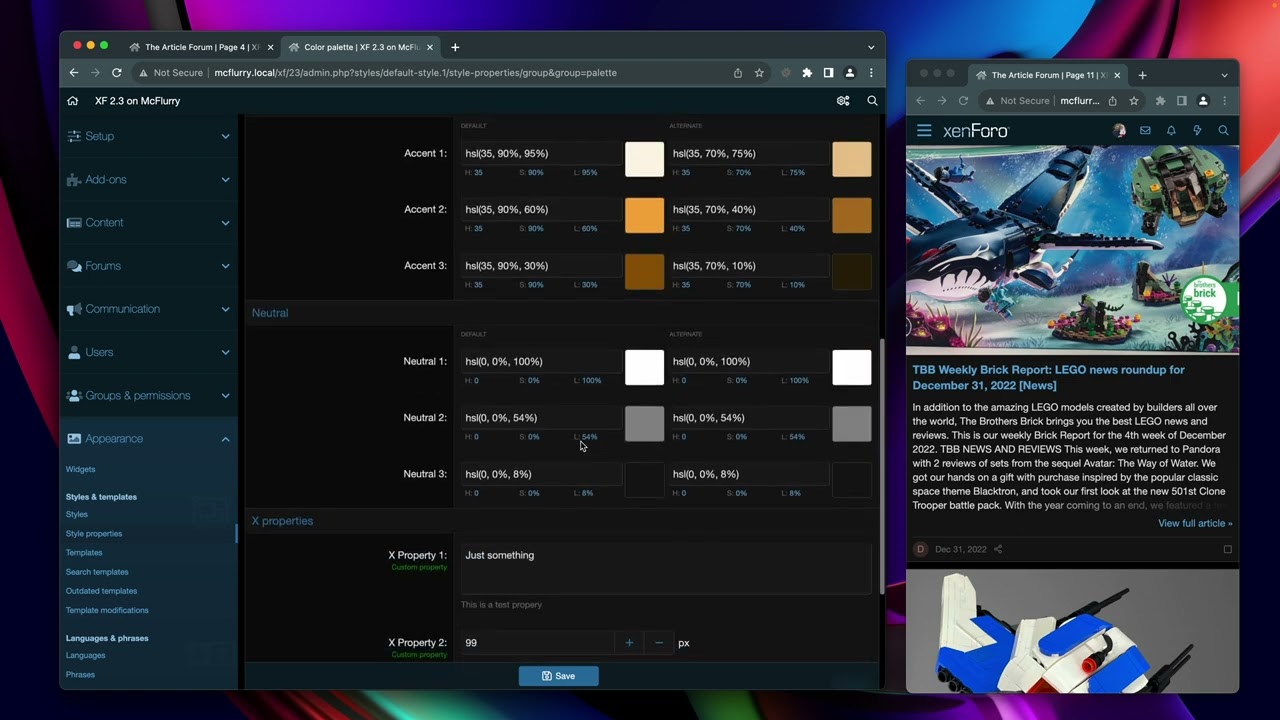Expand the Users sidebar section

click(148, 352)
